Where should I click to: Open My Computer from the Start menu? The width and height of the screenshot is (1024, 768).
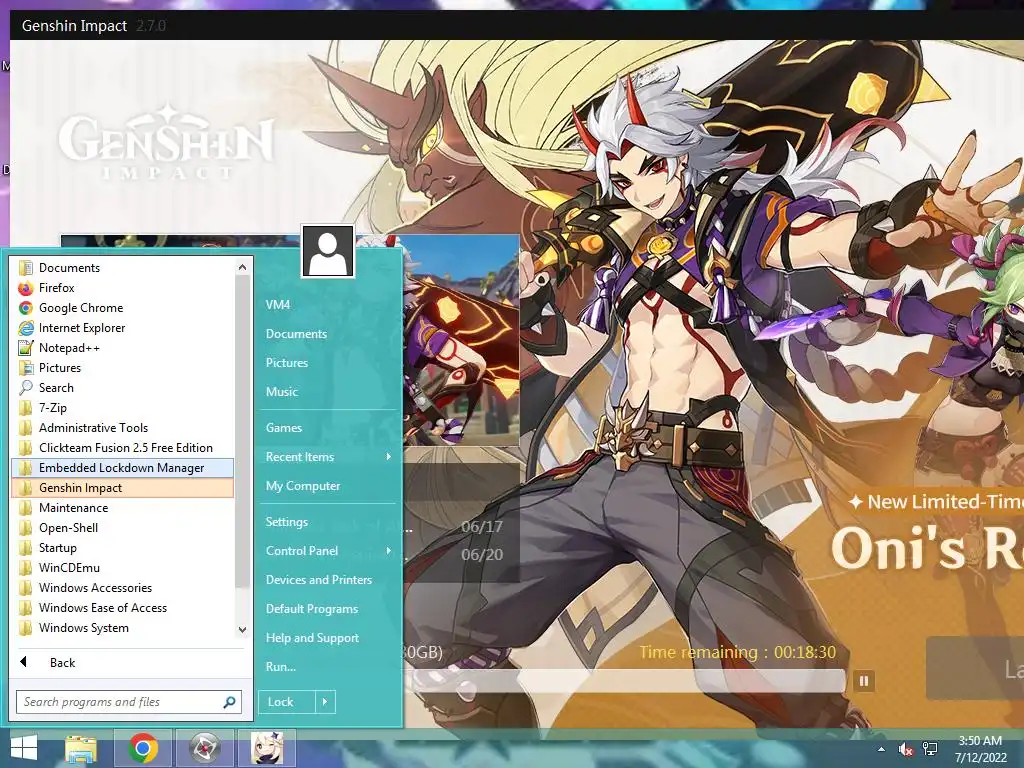coord(303,486)
